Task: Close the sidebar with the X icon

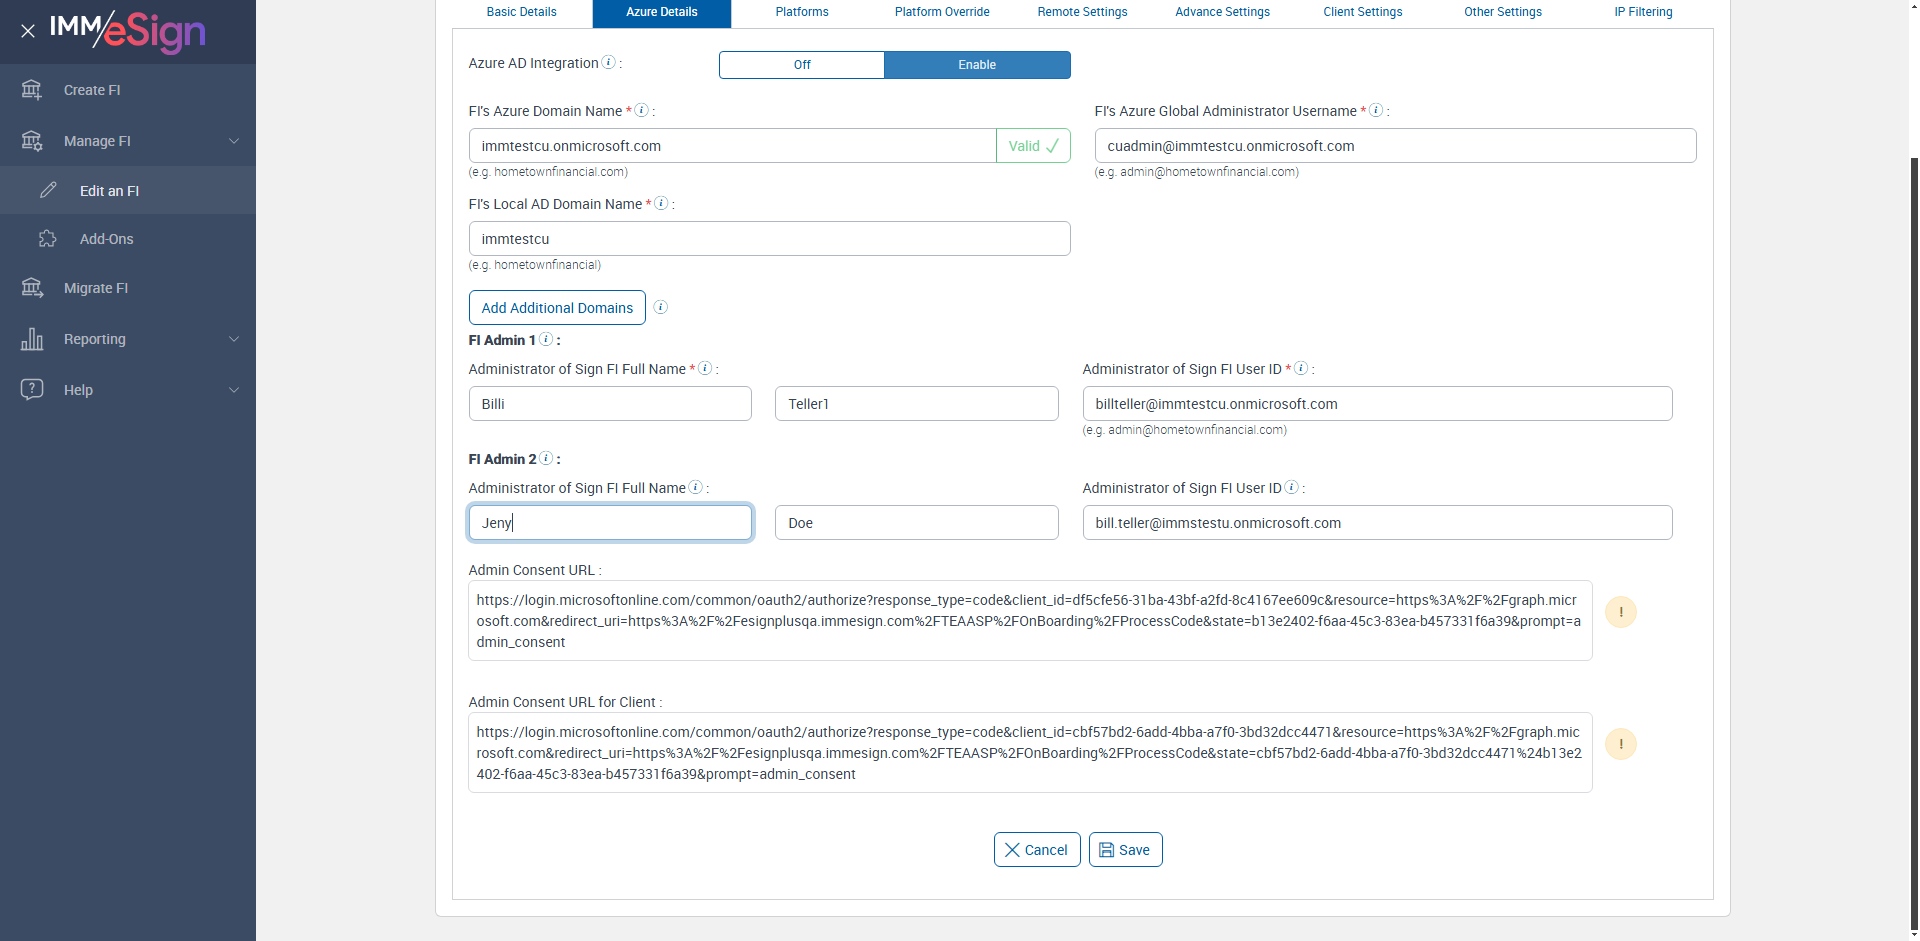Action: click(28, 31)
